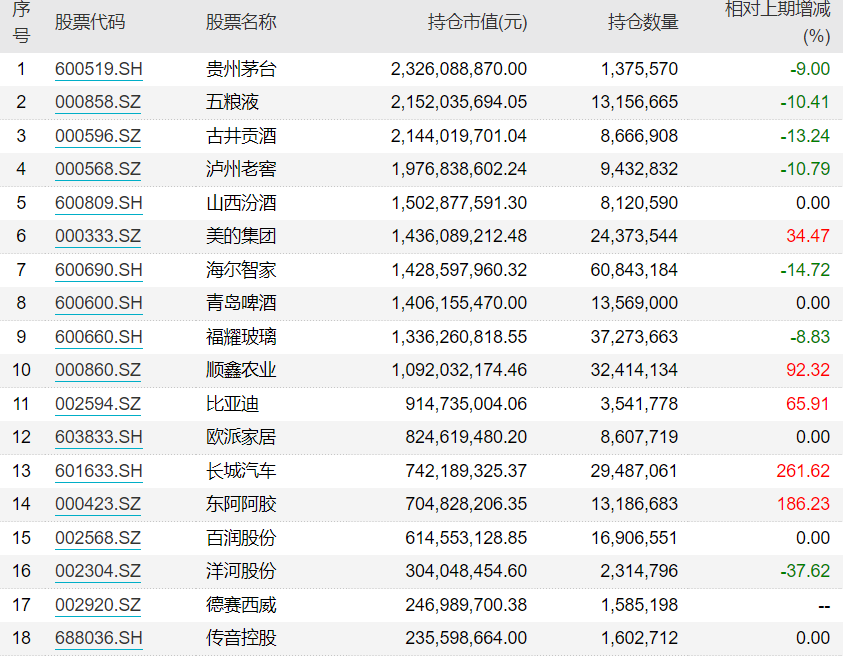
Task: Select stock name 福耀玻璃
Action: [241, 337]
